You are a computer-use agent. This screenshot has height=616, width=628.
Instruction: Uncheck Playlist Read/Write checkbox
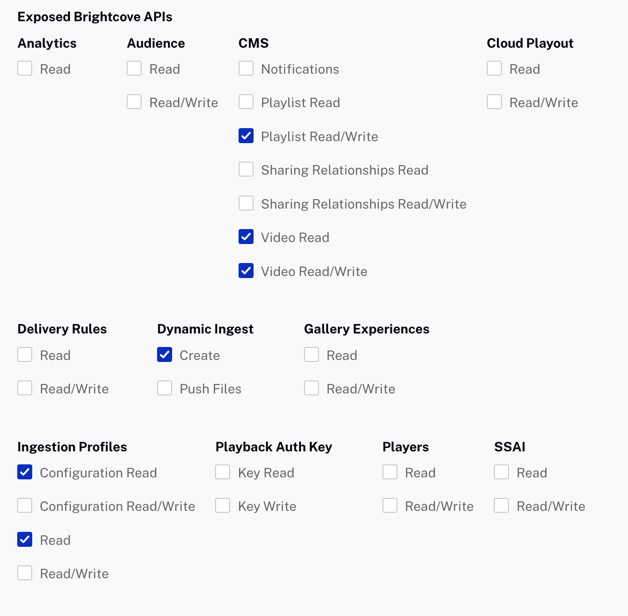coord(246,136)
